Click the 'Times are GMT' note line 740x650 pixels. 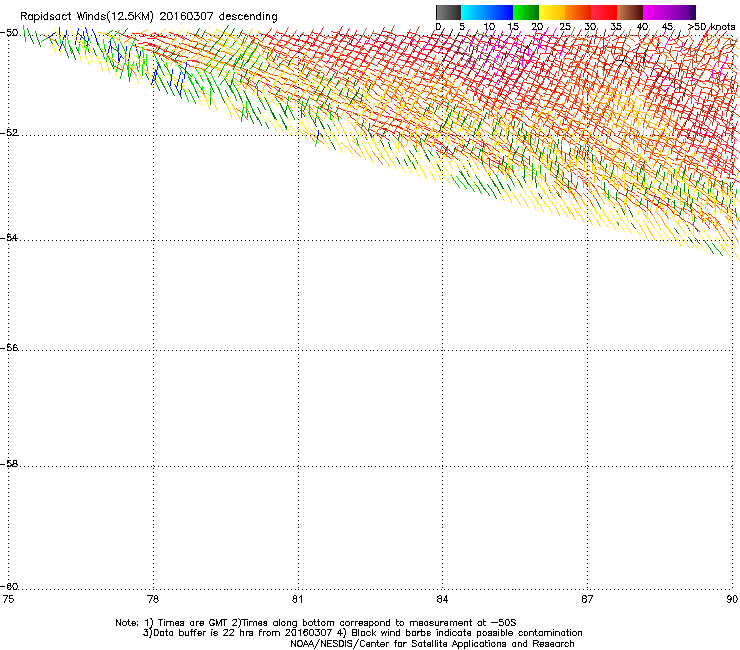316,623
